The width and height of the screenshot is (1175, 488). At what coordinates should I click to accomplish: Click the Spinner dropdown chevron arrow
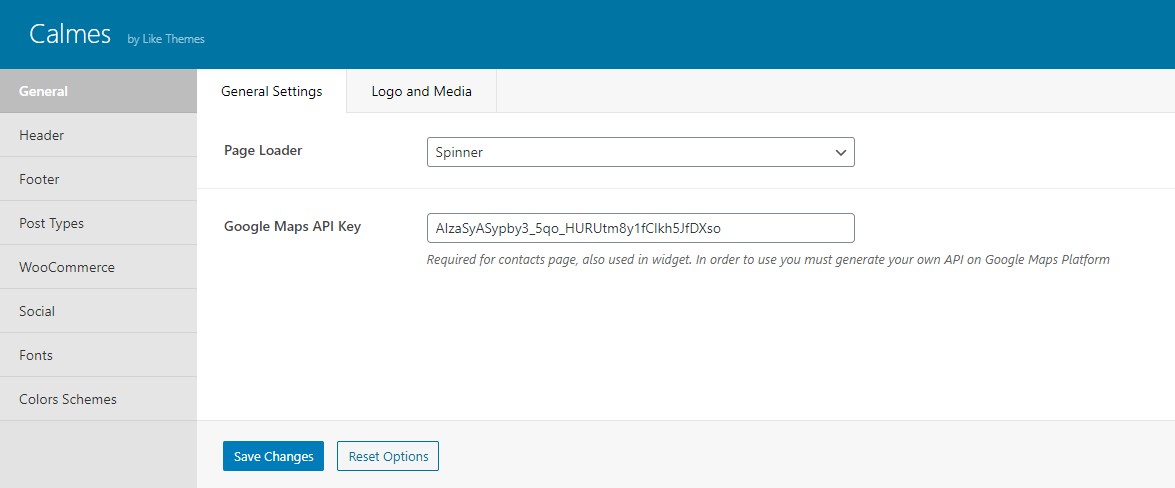(x=841, y=152)
